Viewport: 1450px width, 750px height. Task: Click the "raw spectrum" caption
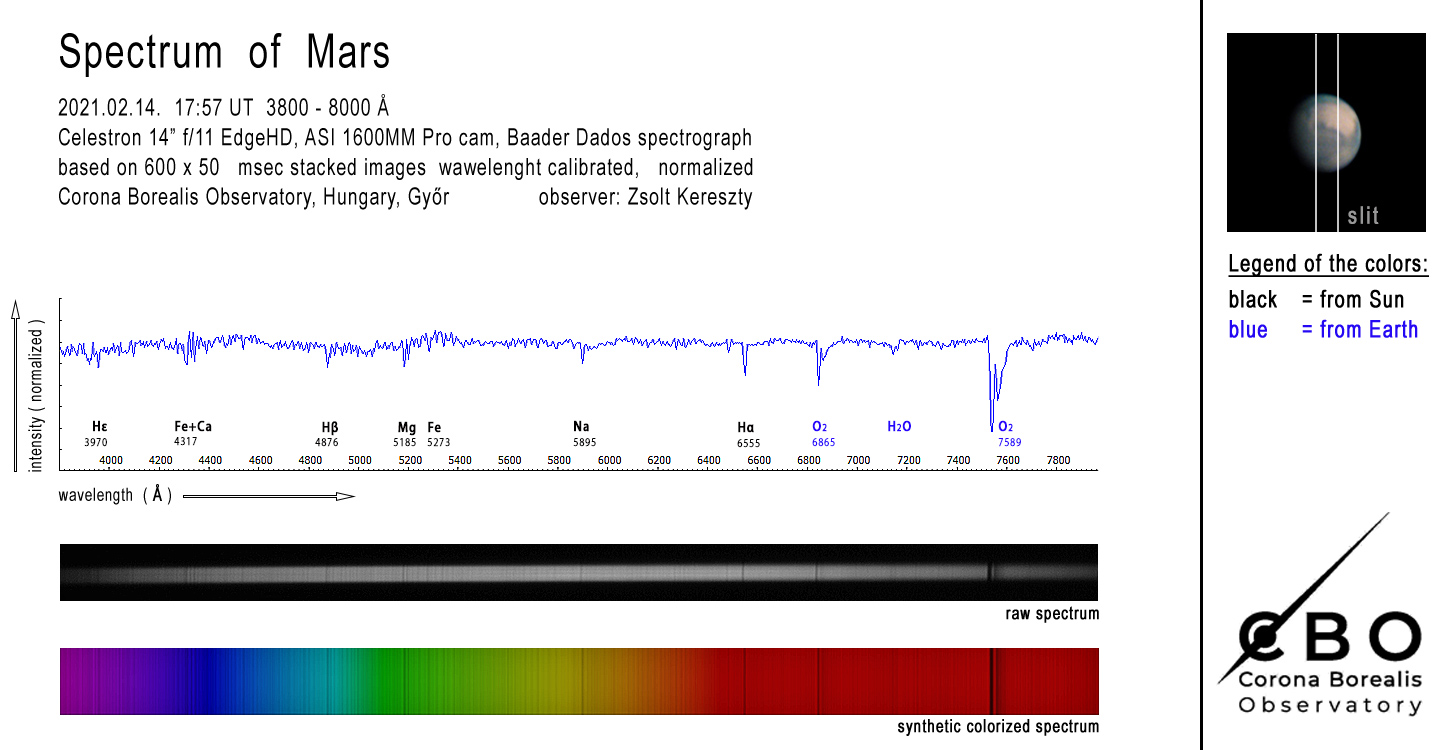pyautogui.click(x=1052, y=614)
